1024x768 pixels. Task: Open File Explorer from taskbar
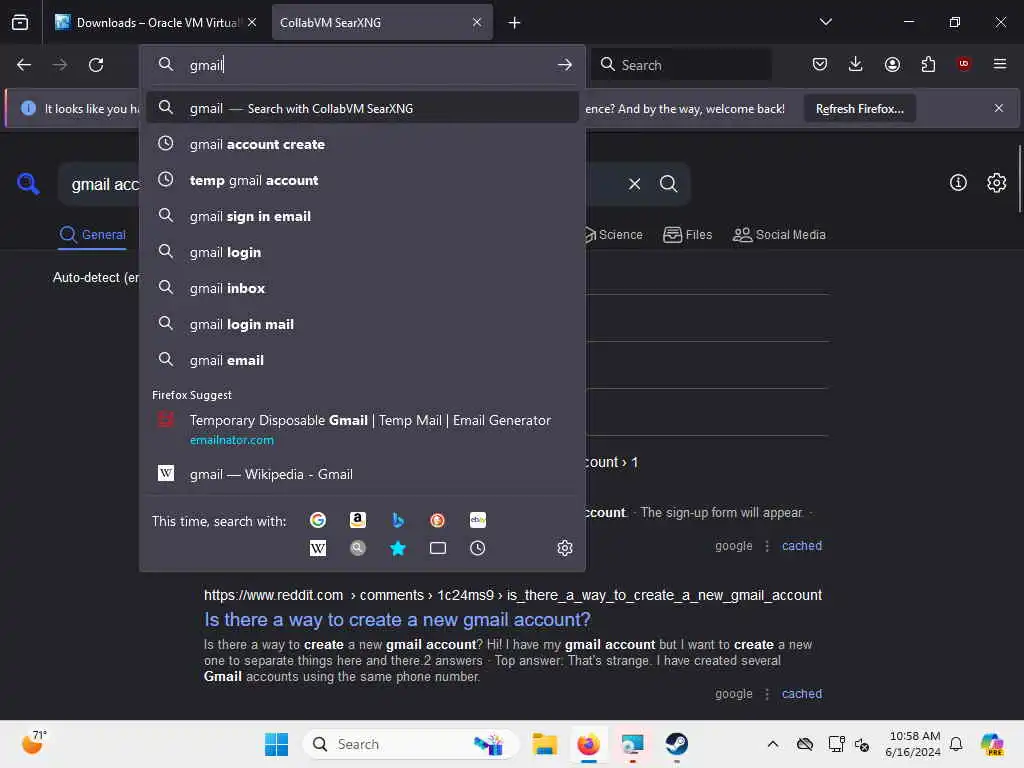[544, 744]
